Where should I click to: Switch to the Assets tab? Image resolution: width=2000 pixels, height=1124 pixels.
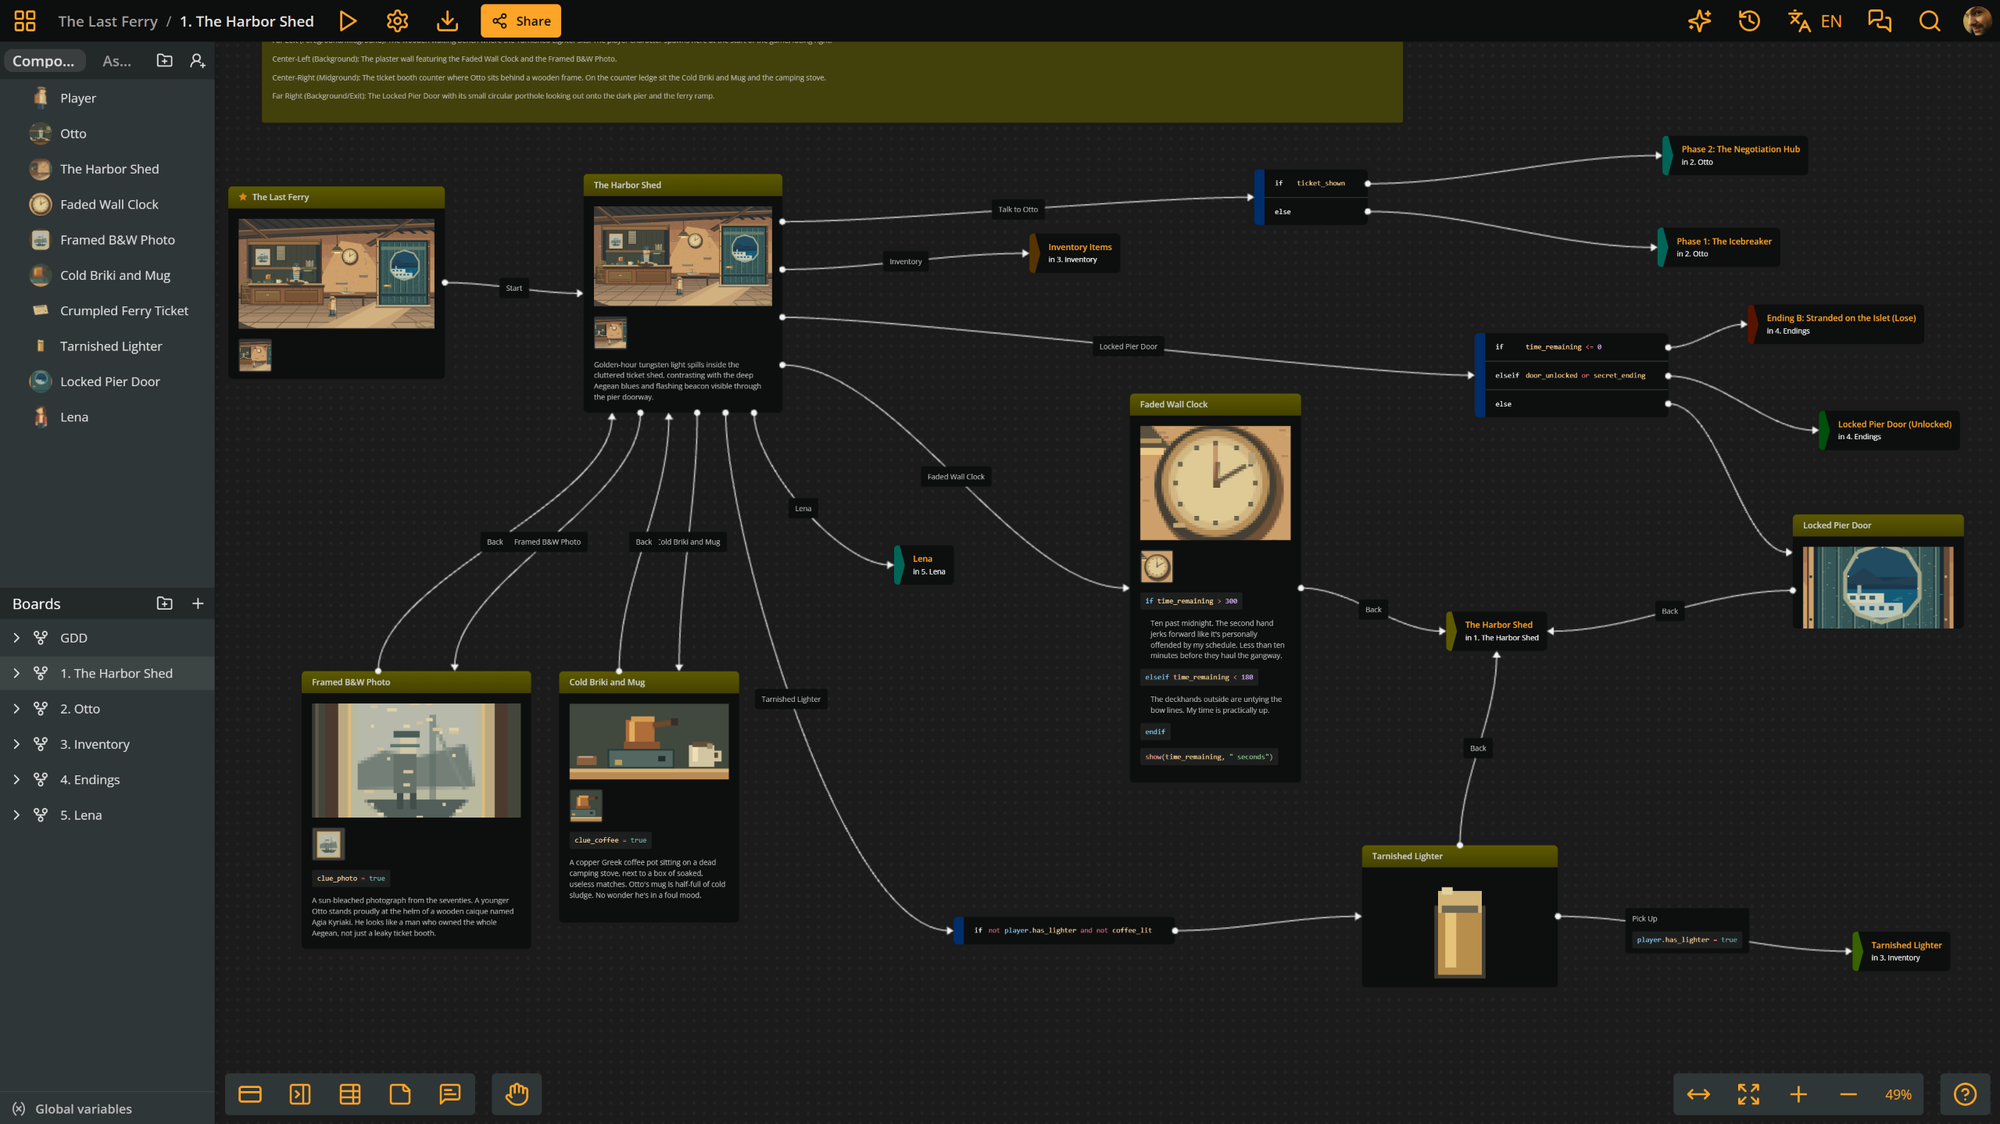click(117, 61)
